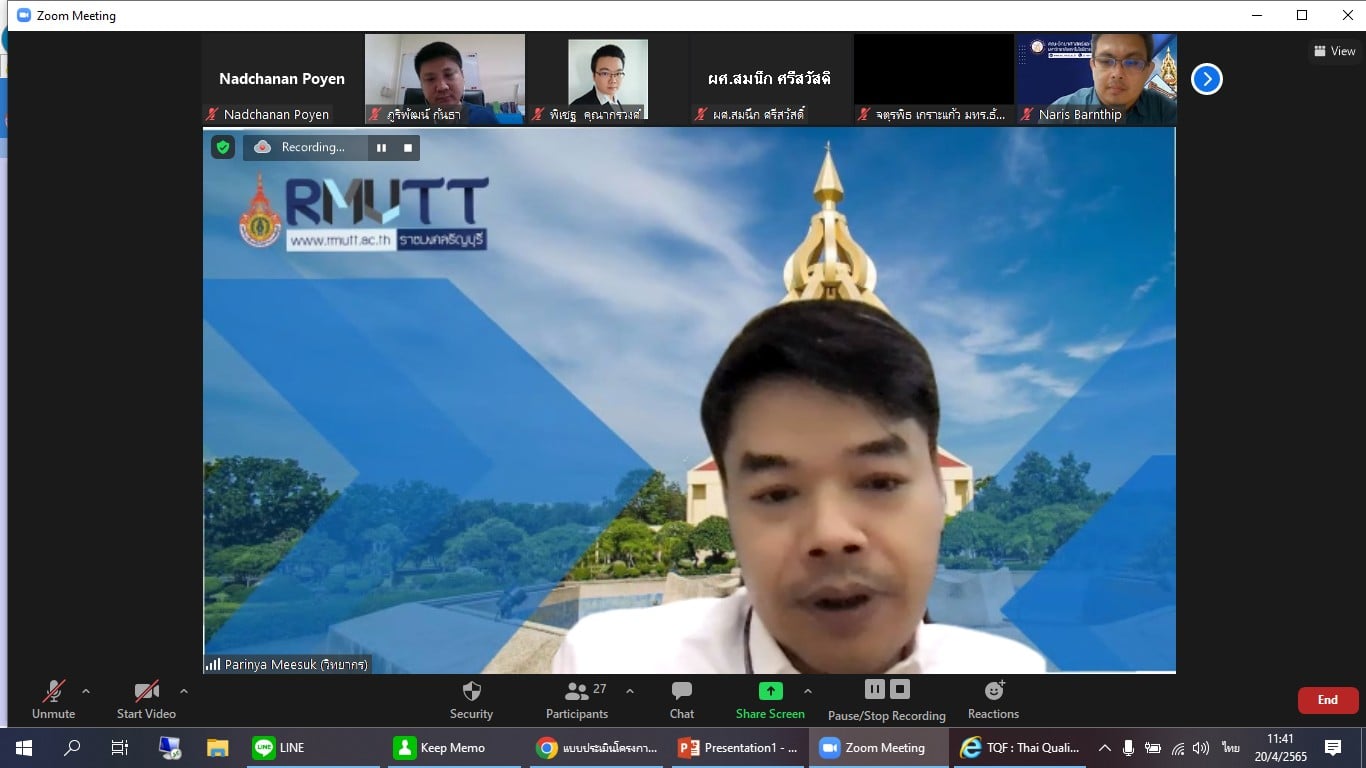Open Task View in taskbar
This screenshot has height=768, width=1366.
120,748
